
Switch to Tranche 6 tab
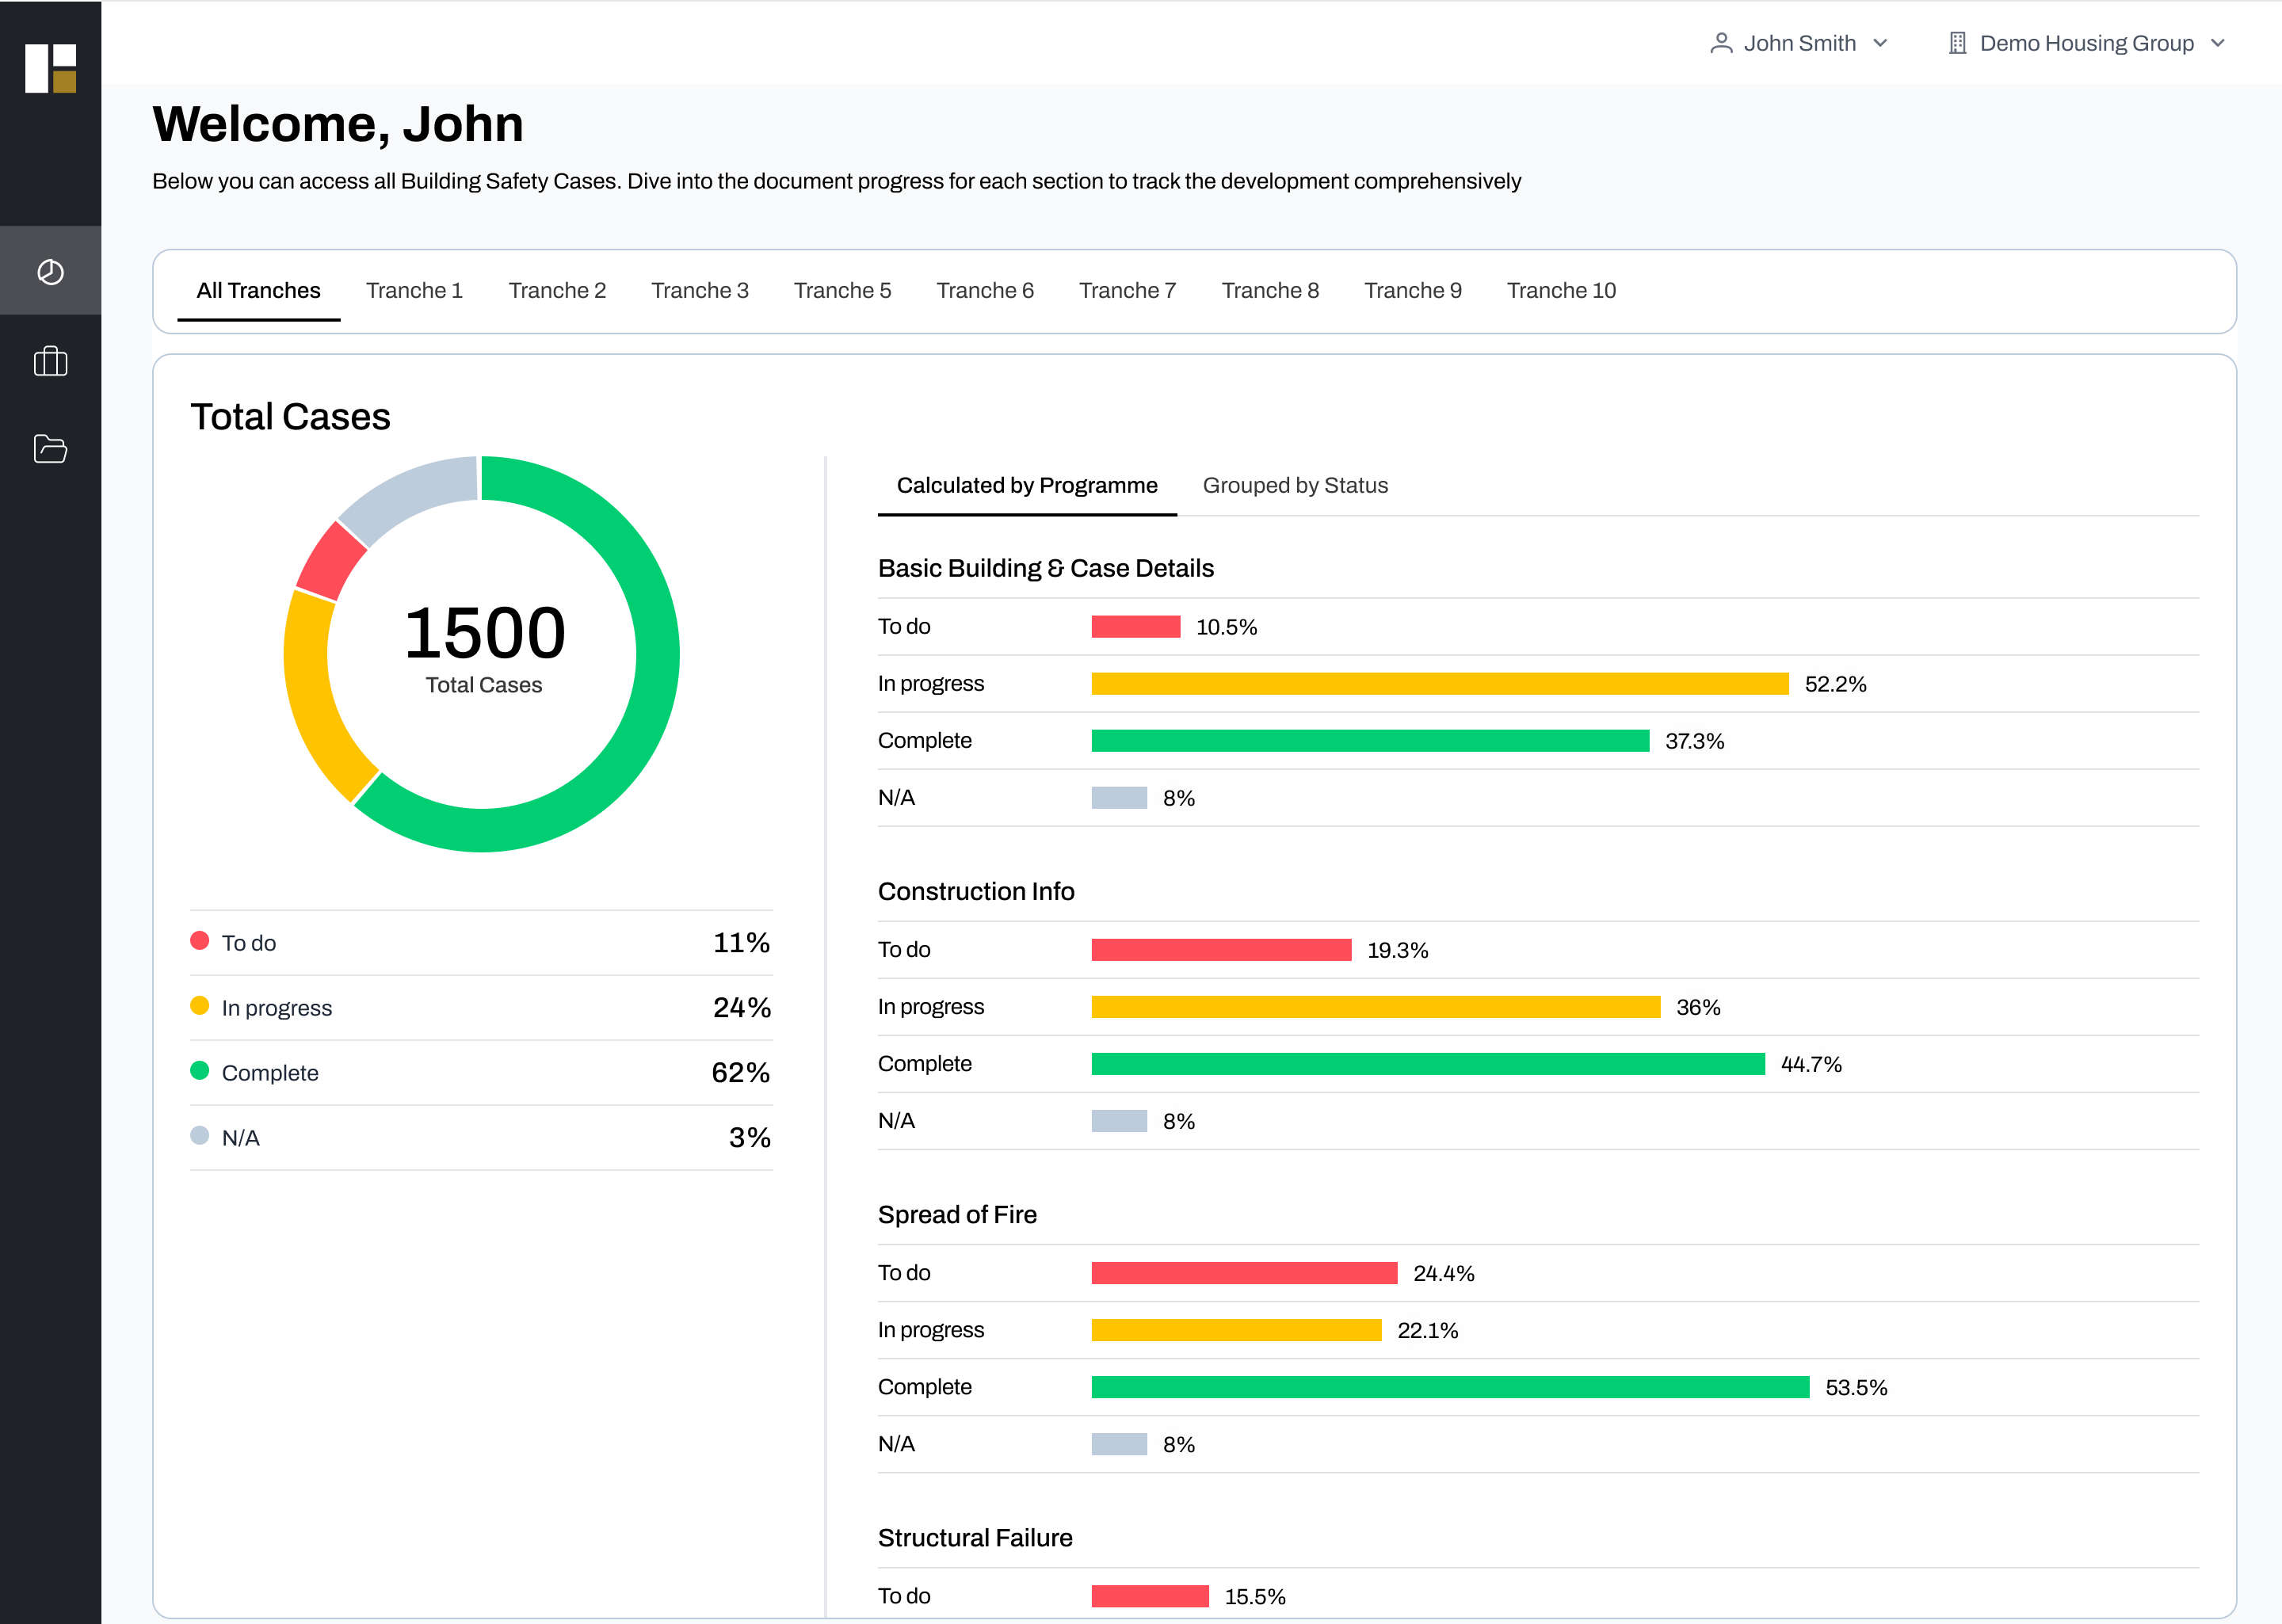click(x=985, y=290)
